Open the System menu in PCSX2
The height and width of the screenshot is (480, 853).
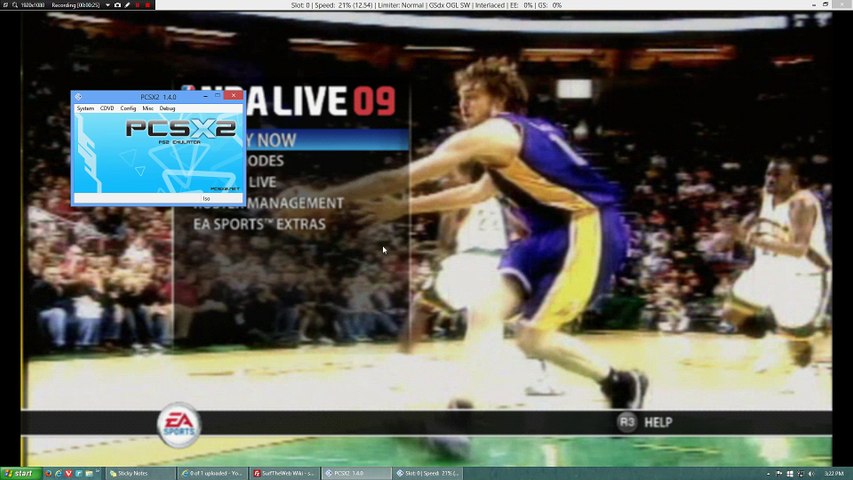click(85, 108)
